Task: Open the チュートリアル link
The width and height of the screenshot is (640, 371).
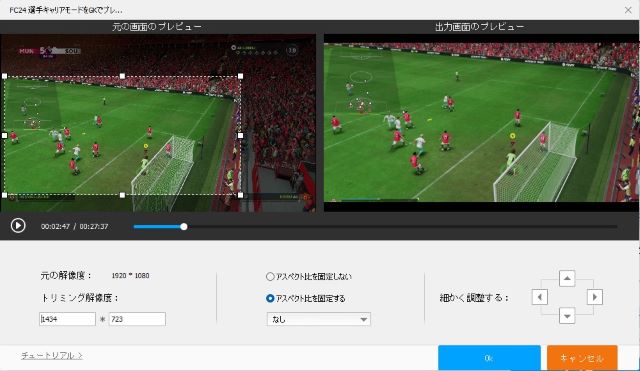Action: [52, 355]
